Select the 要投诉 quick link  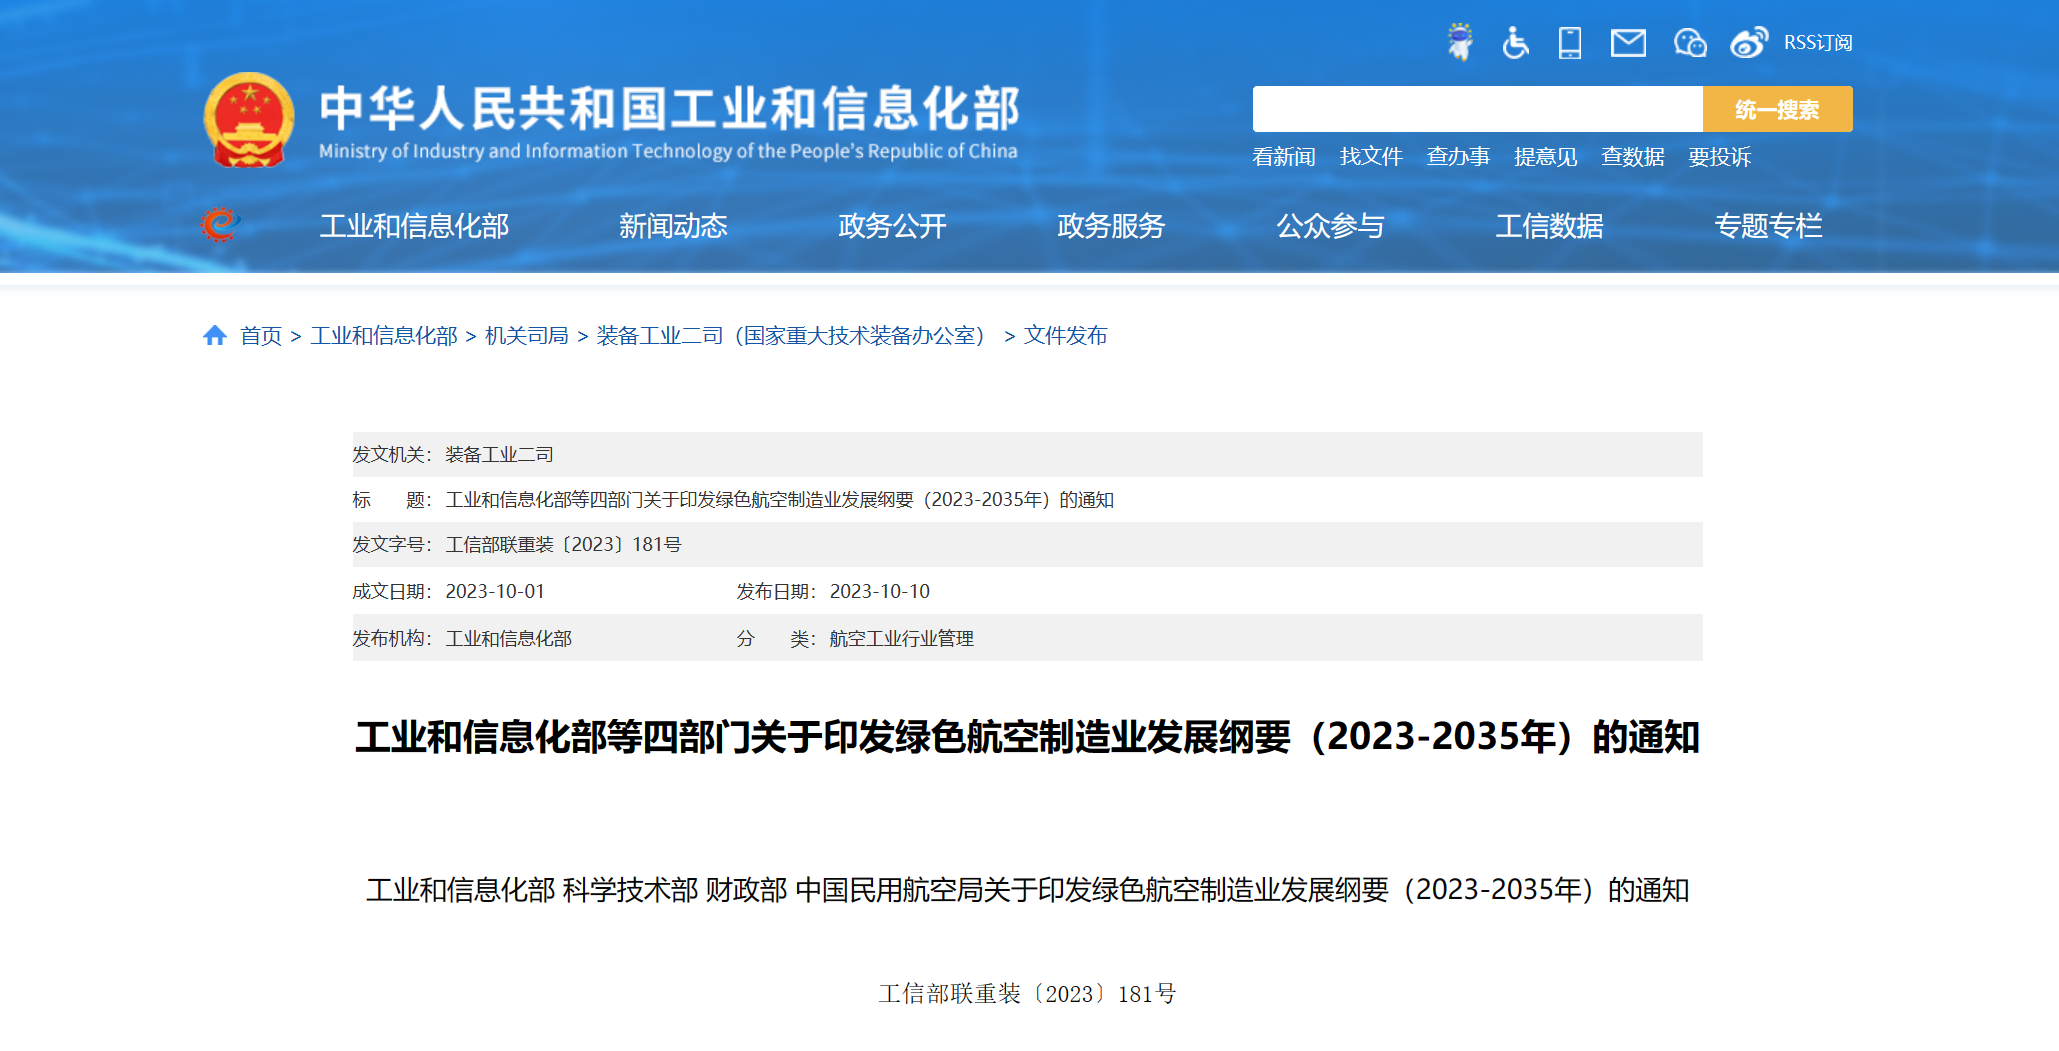click(1719, 157)
